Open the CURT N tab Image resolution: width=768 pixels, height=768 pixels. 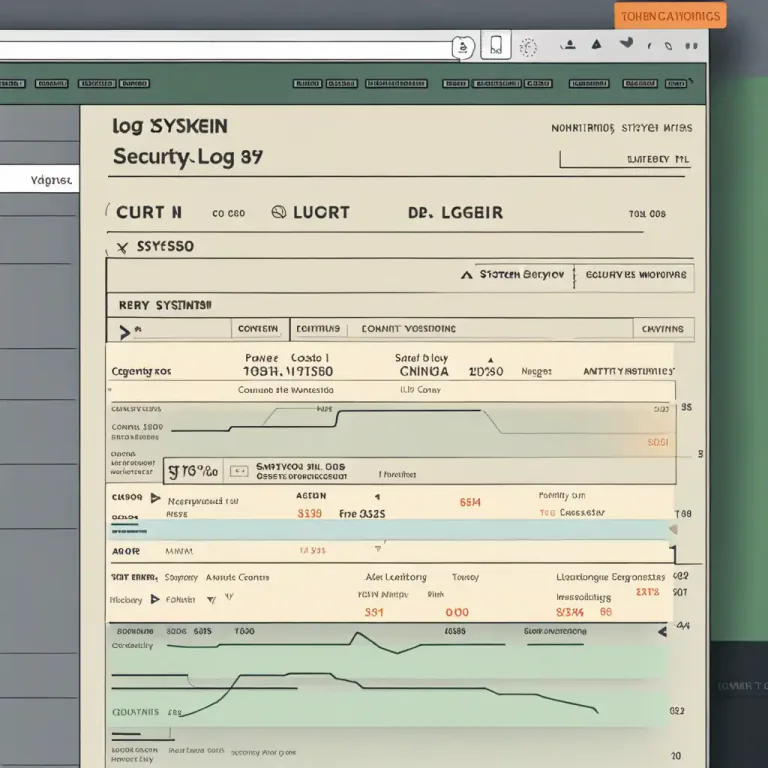tap(149, 213)
